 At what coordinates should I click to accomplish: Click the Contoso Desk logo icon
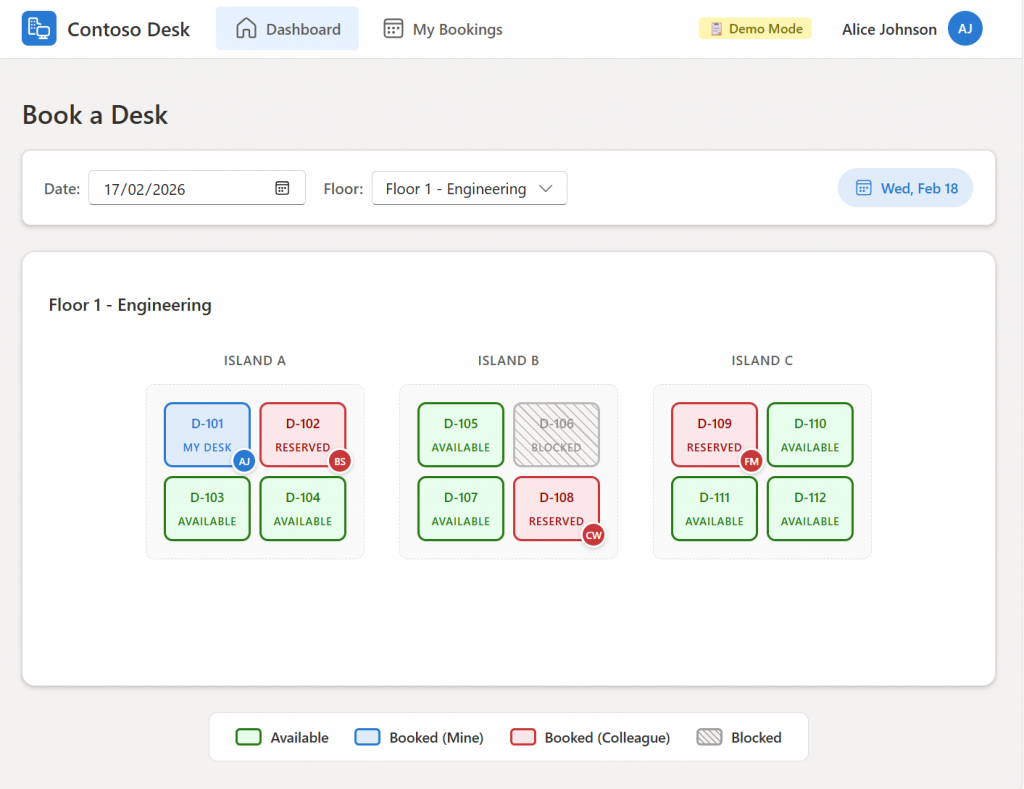pos(39,29)
